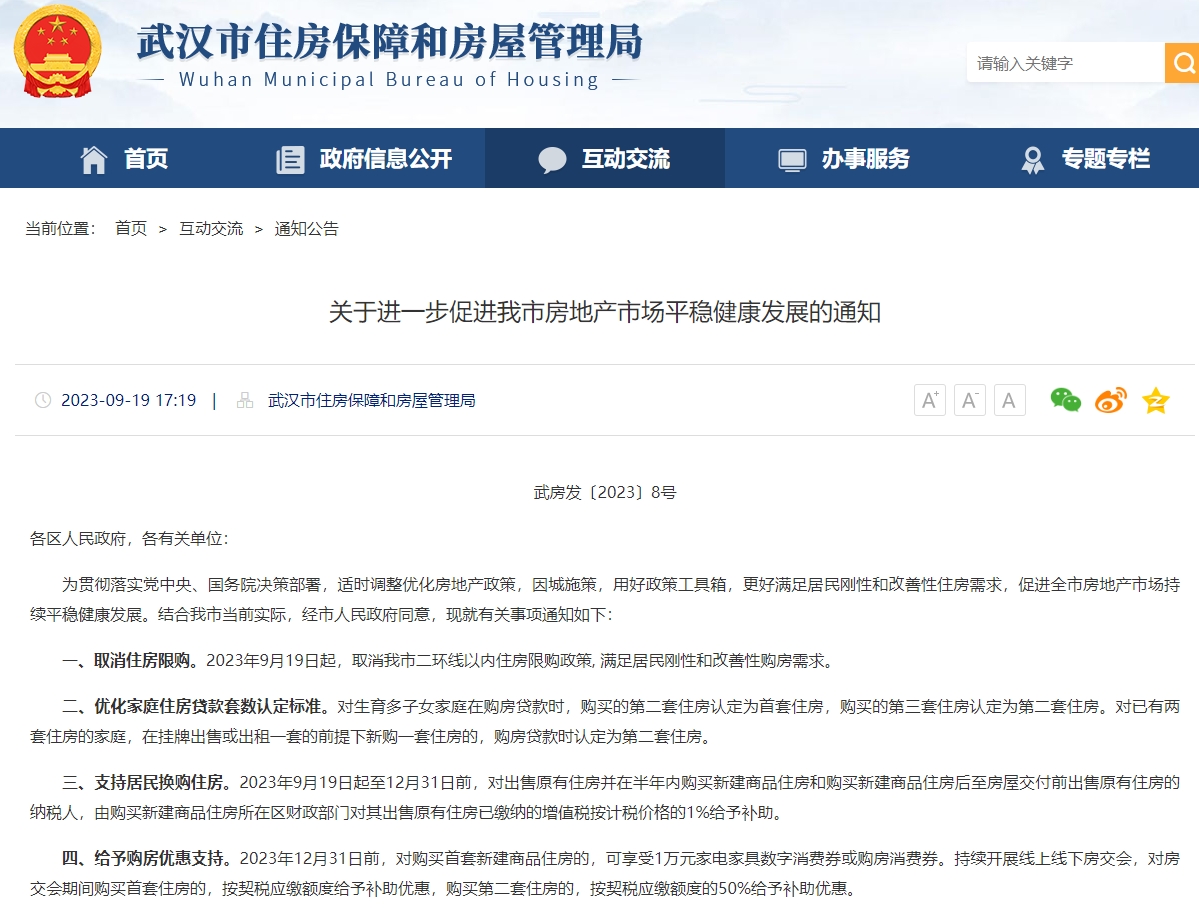Click 通知公告 breadcrumb link
This screenshot has width=1199, height=909.
click(306, 228)
